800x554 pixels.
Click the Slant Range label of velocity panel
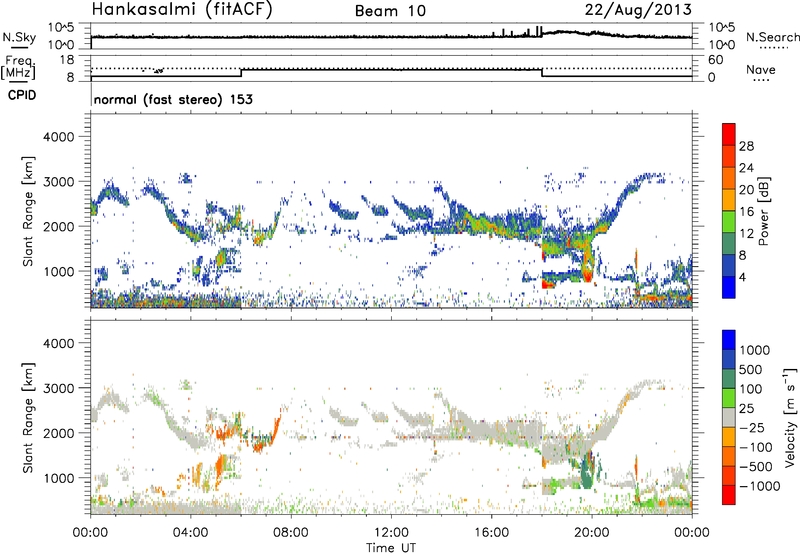(x=28, y=417)
